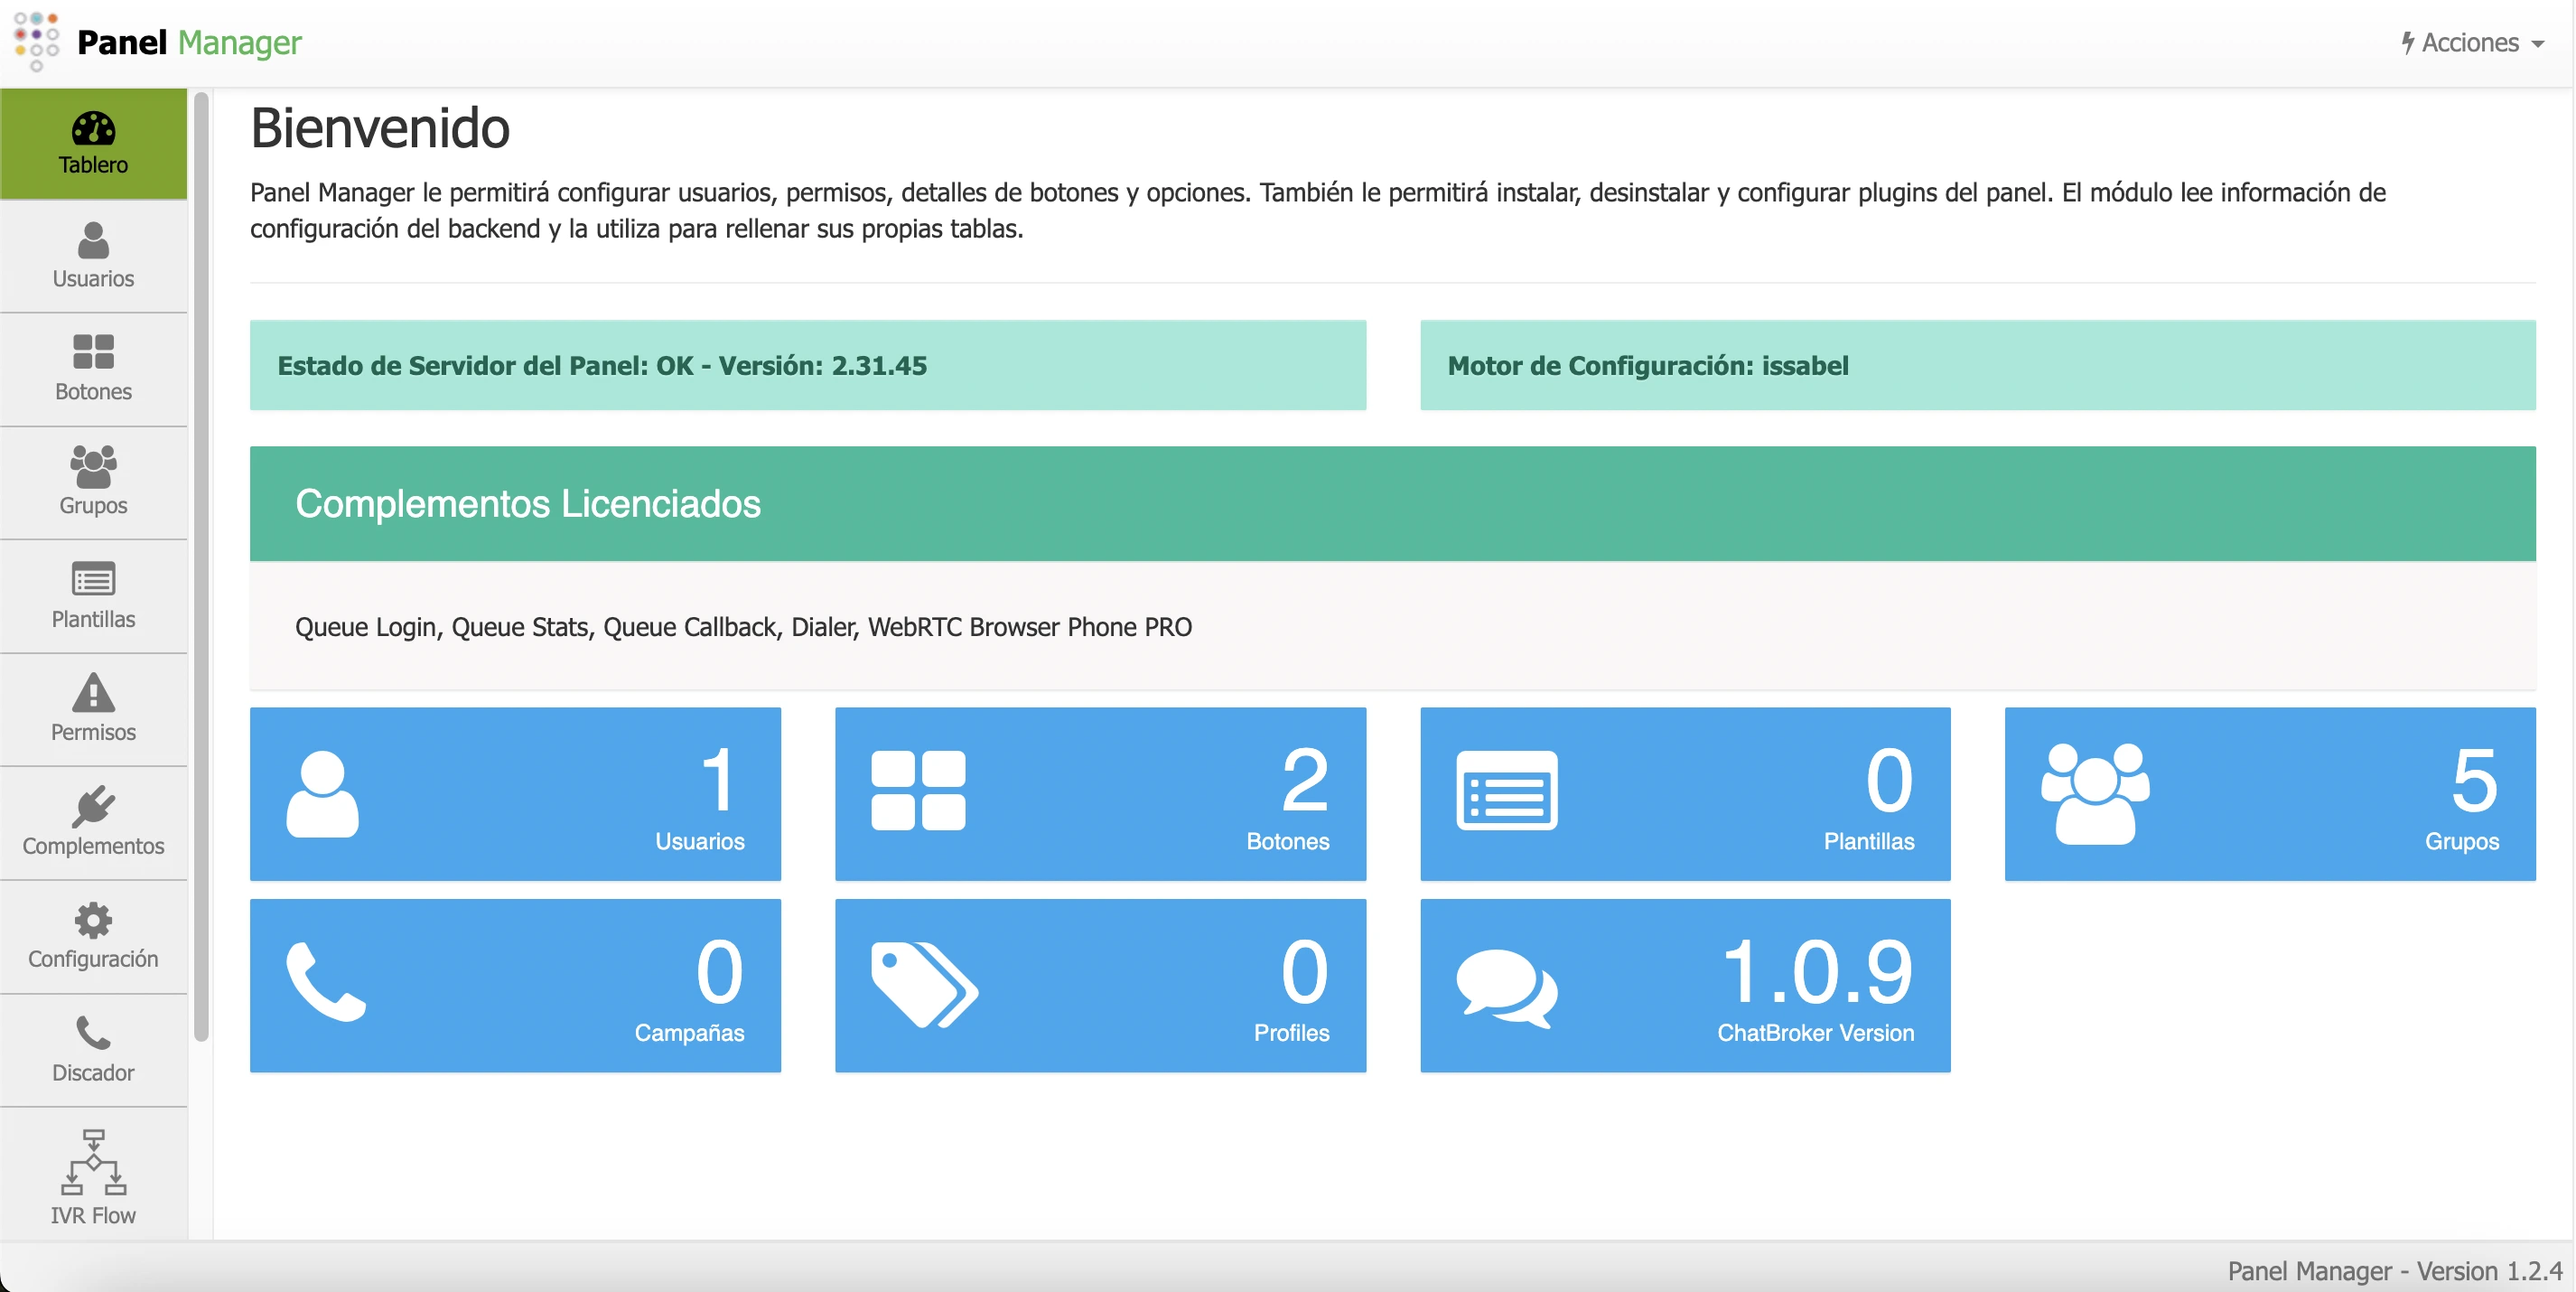Select the IVR Flow sidebar icon

tap(93, 1176)
